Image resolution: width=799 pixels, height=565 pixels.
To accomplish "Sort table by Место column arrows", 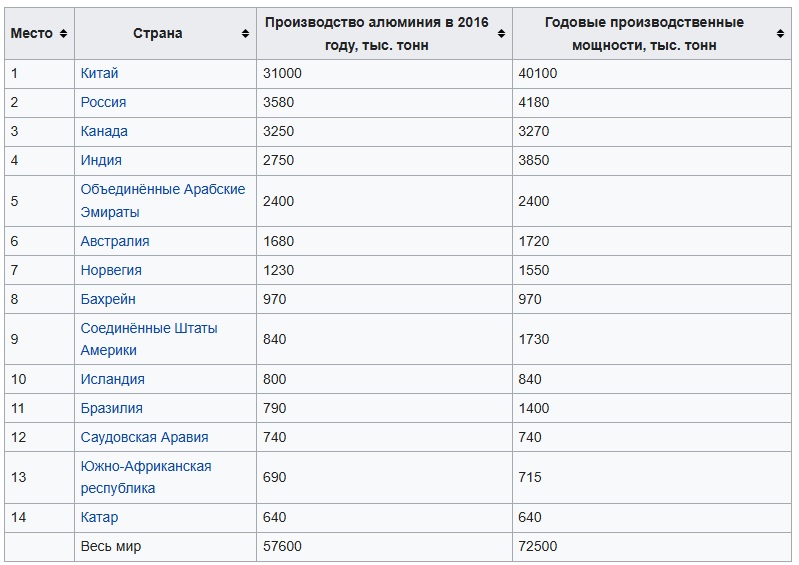I will coord(63,34).
